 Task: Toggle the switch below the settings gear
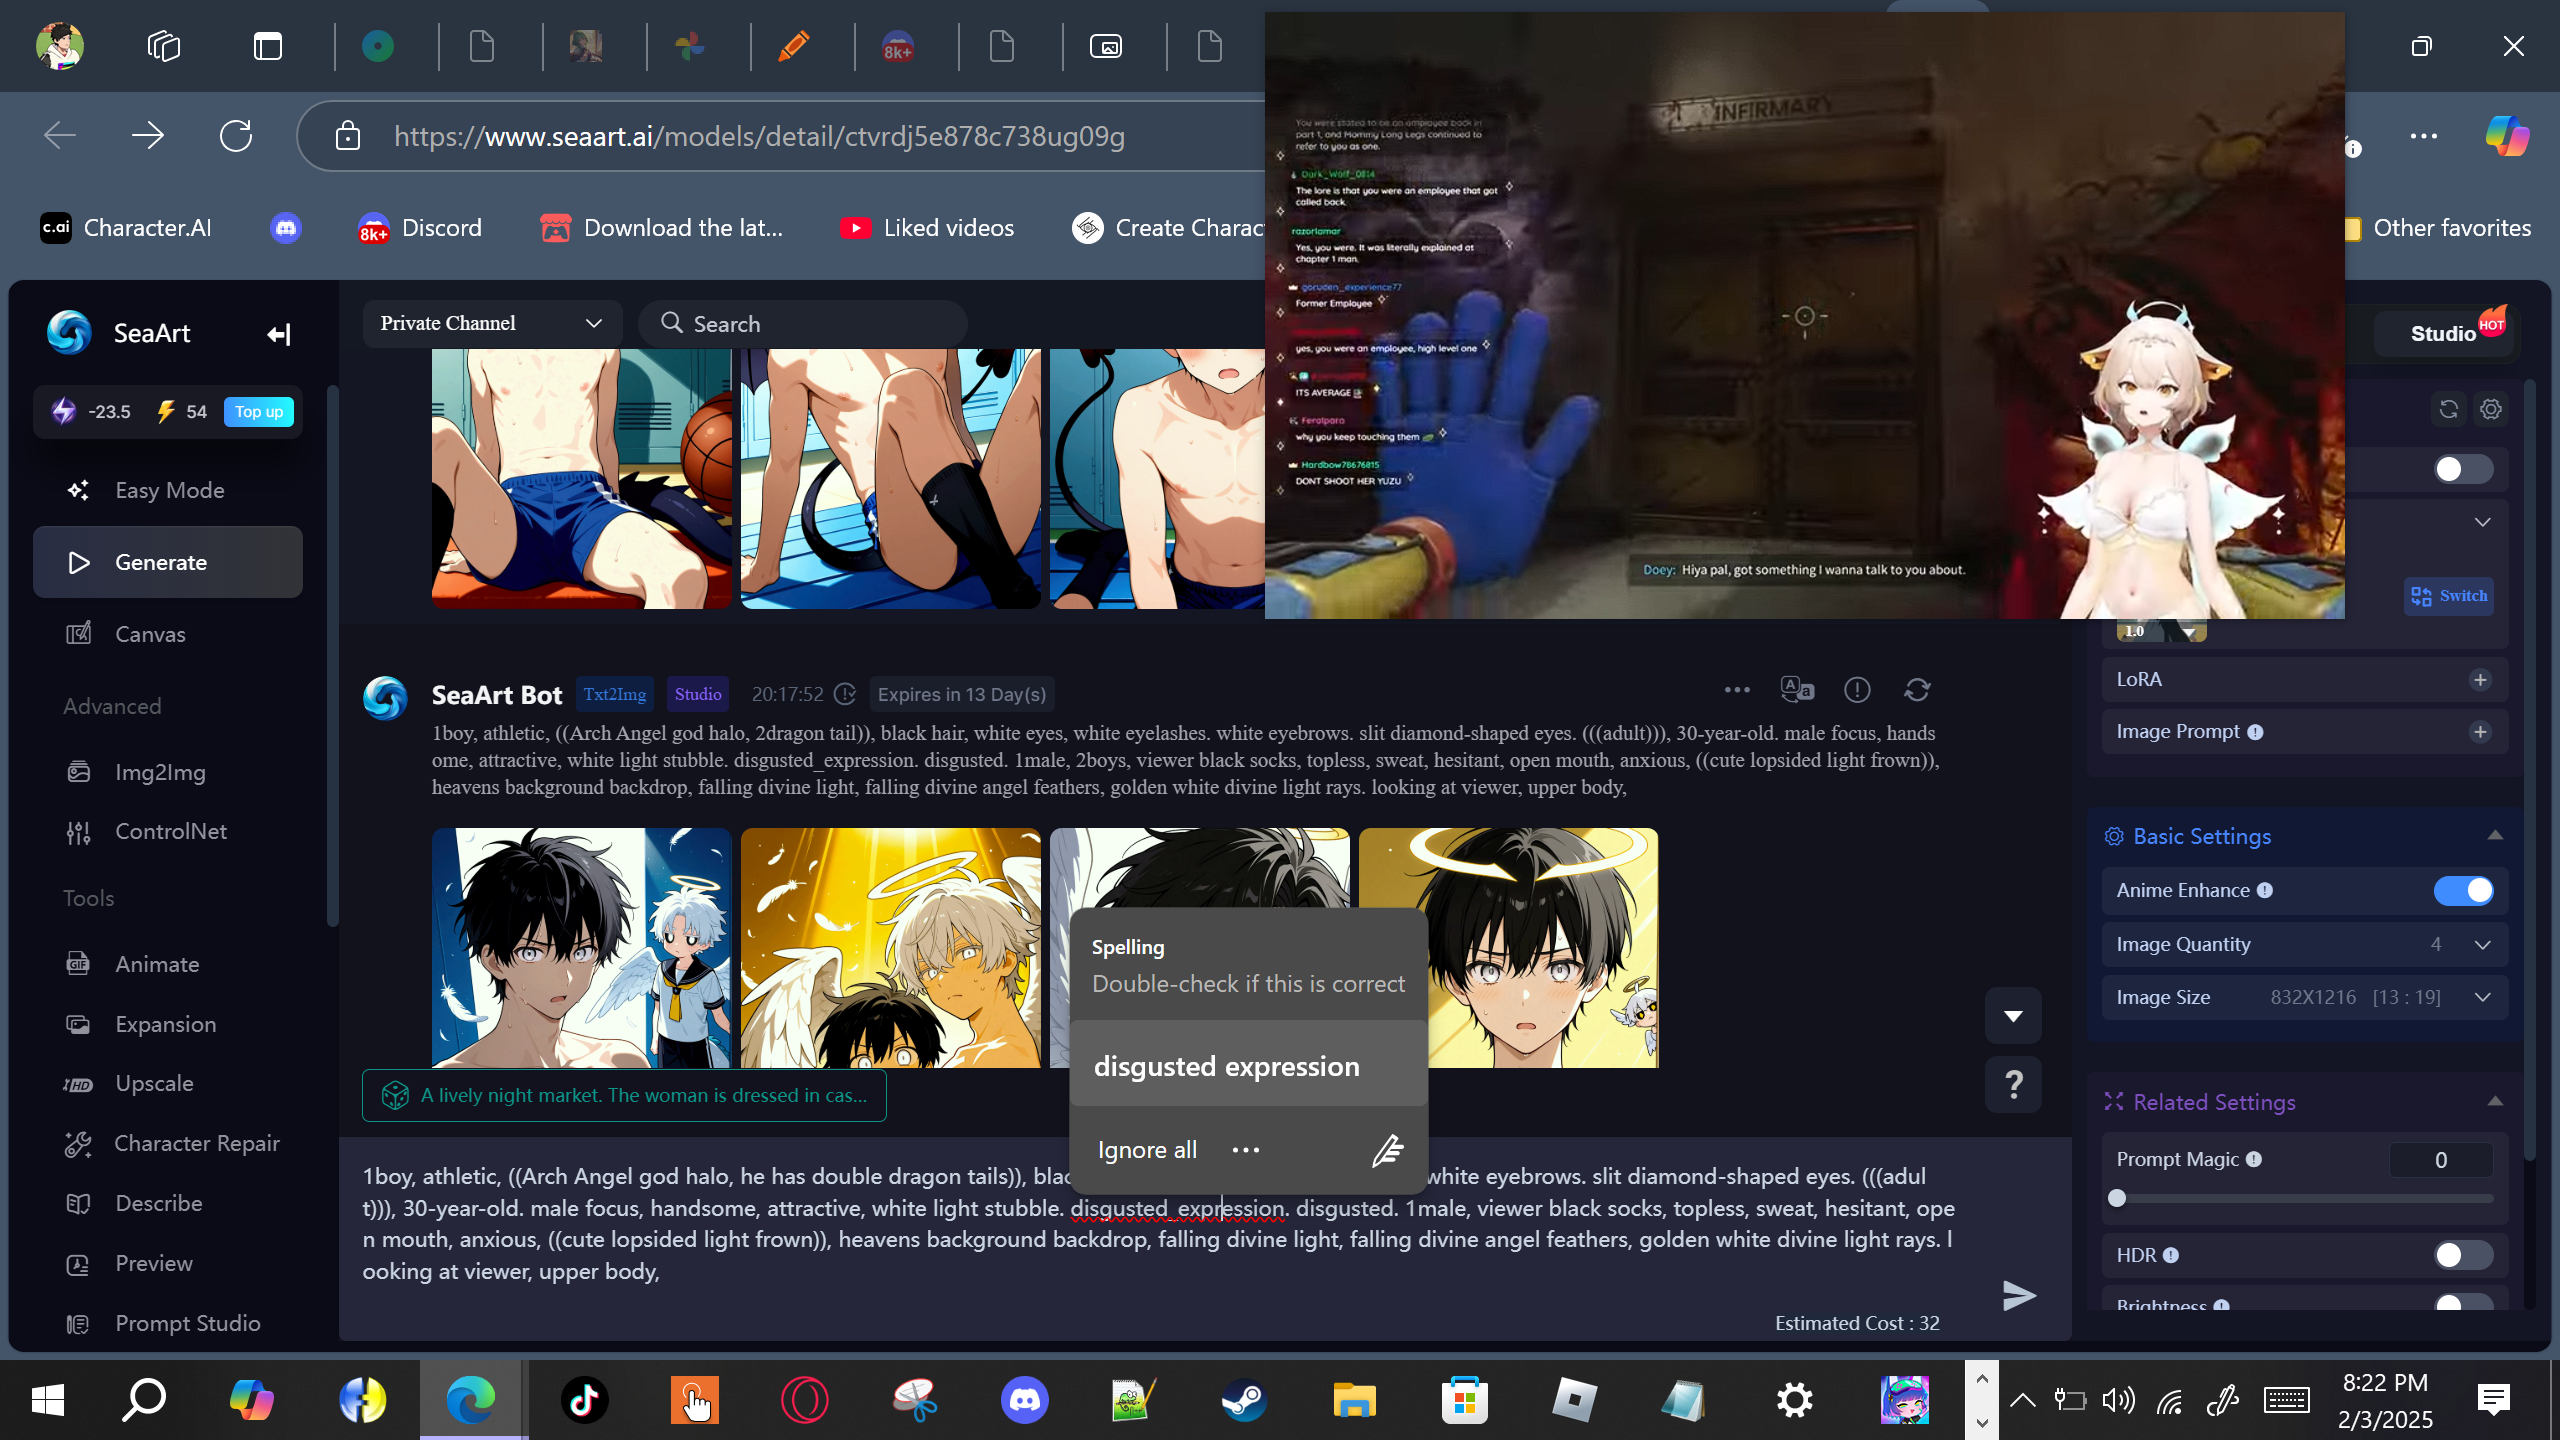(x=2464, y=469)
